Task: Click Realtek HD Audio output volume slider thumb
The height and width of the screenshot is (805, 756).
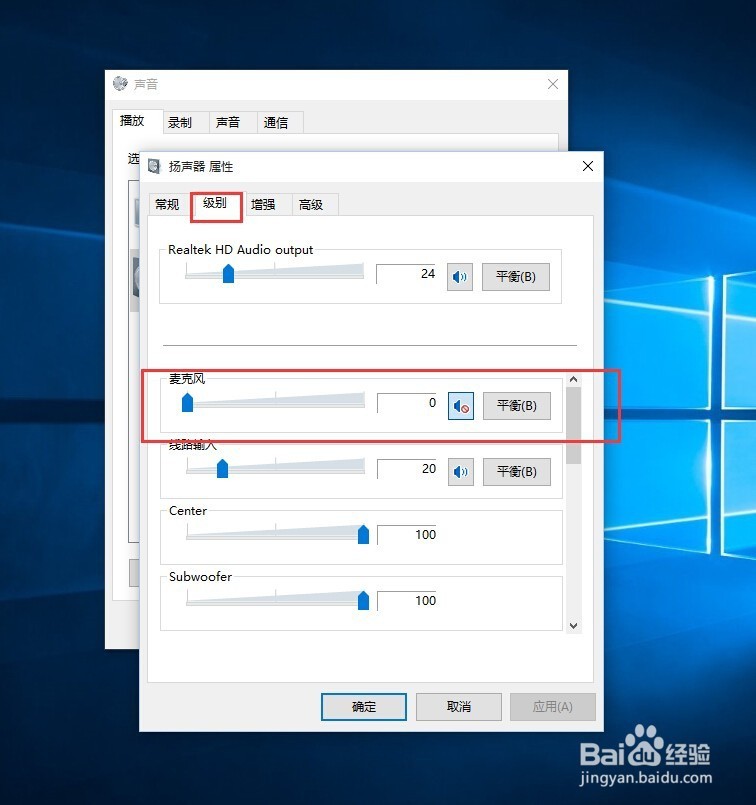Action: [x=228, y=274]
